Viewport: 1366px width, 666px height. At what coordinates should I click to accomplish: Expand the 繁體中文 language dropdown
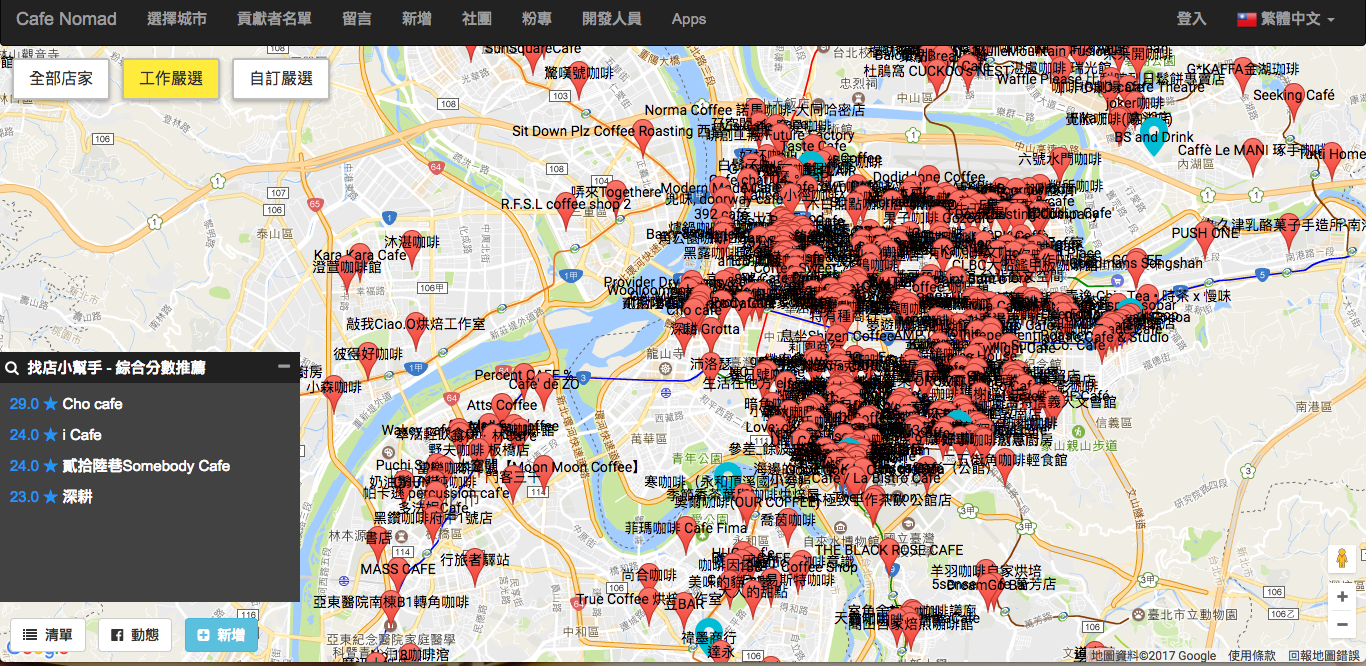(x=1286, y=19)
